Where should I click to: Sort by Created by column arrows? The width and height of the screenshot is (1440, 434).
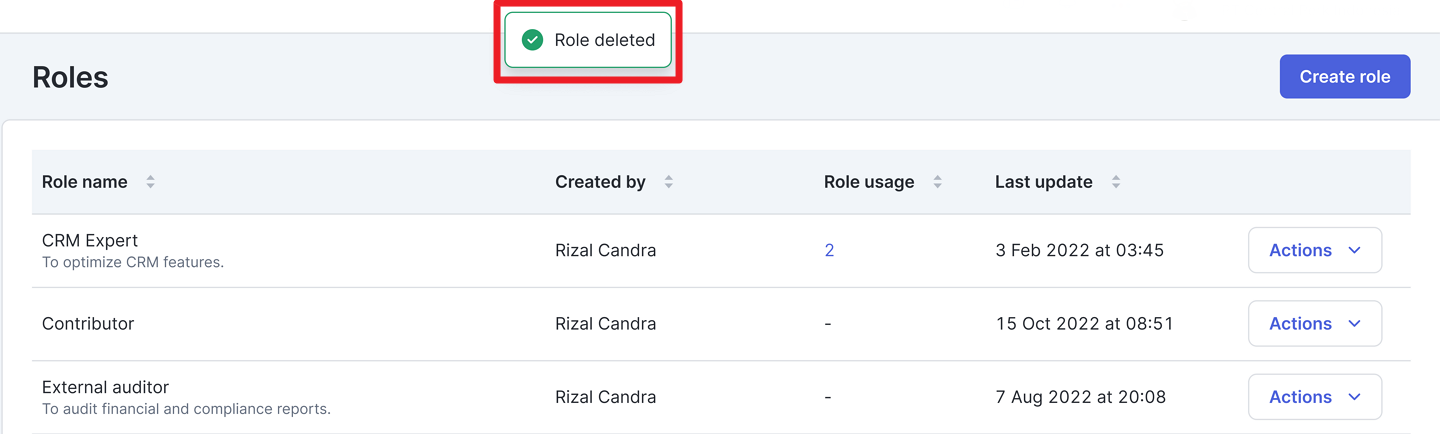pos(668,182)
